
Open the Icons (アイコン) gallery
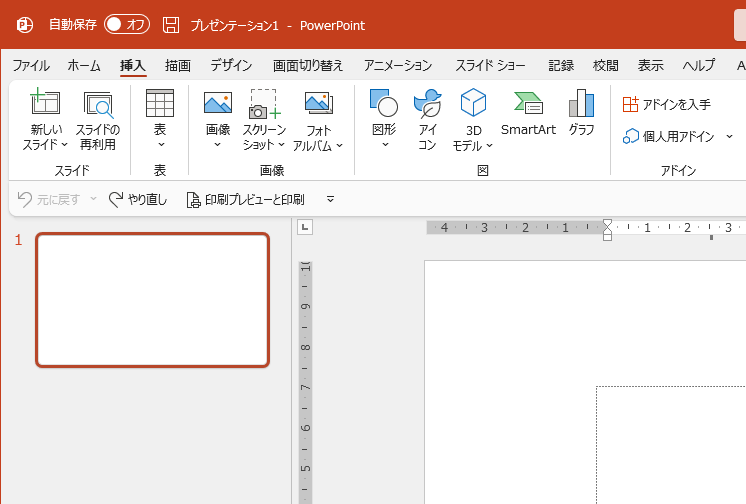coord(427,120)
